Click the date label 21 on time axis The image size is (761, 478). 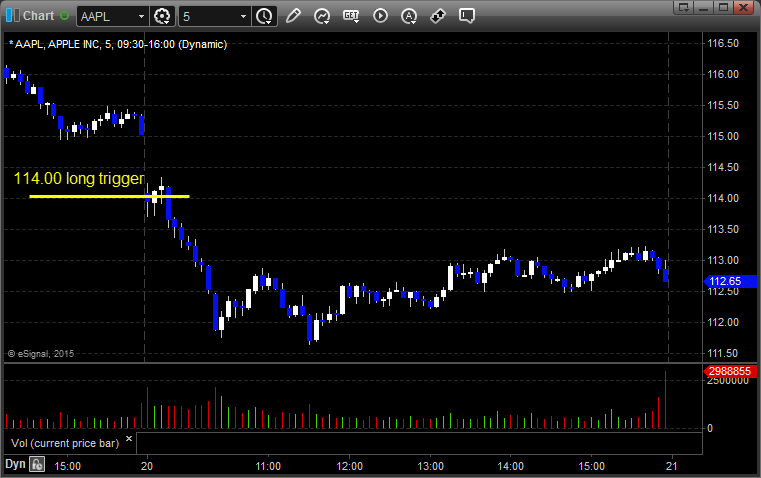point(671,466)
